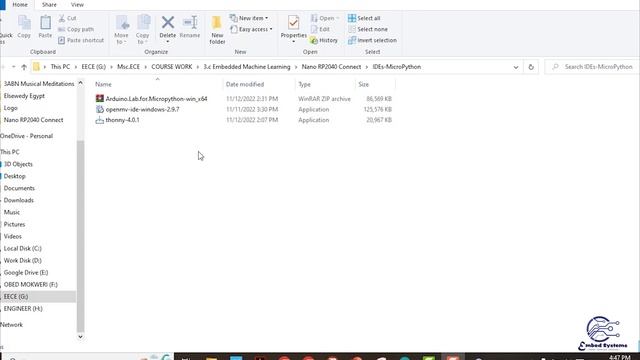Screen dimensions: 640x360
Task: Go up one folder level arrow
Action: click(24, 67)
